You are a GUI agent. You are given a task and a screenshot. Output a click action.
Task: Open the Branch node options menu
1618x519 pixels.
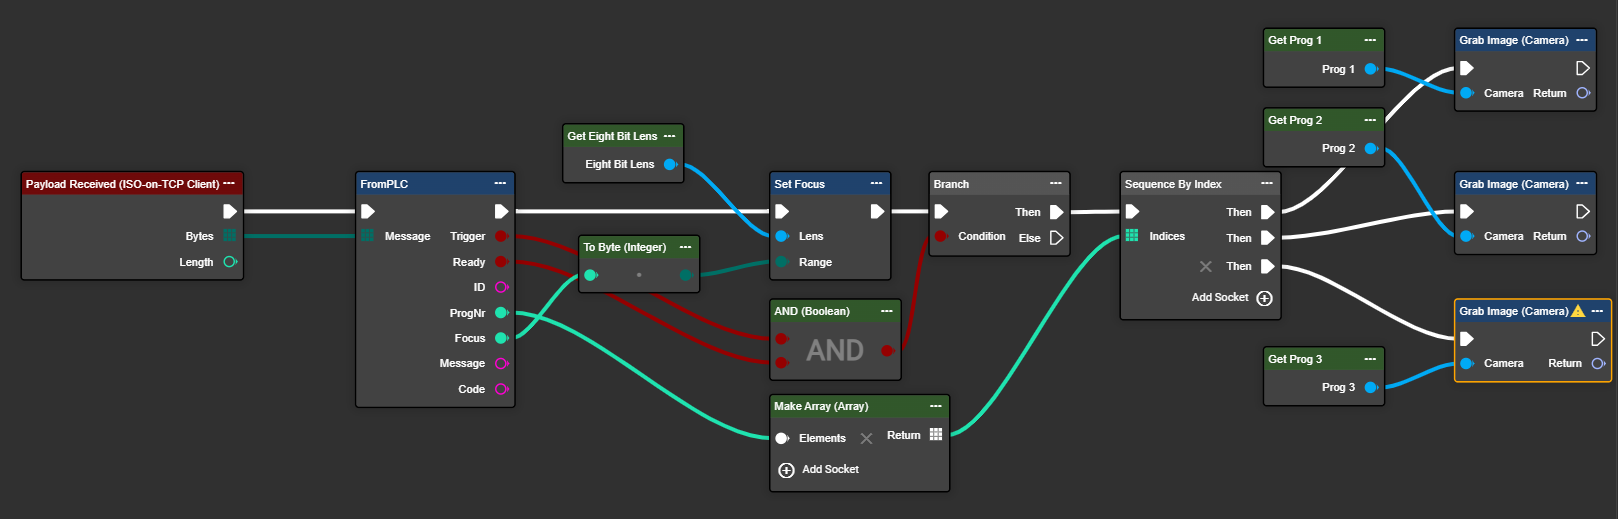click(x=1055, y=184)
